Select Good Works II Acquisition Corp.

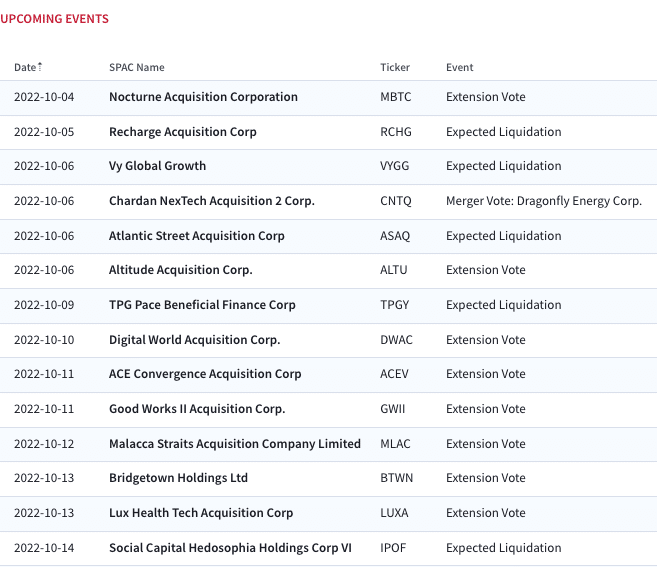(197, 409)
